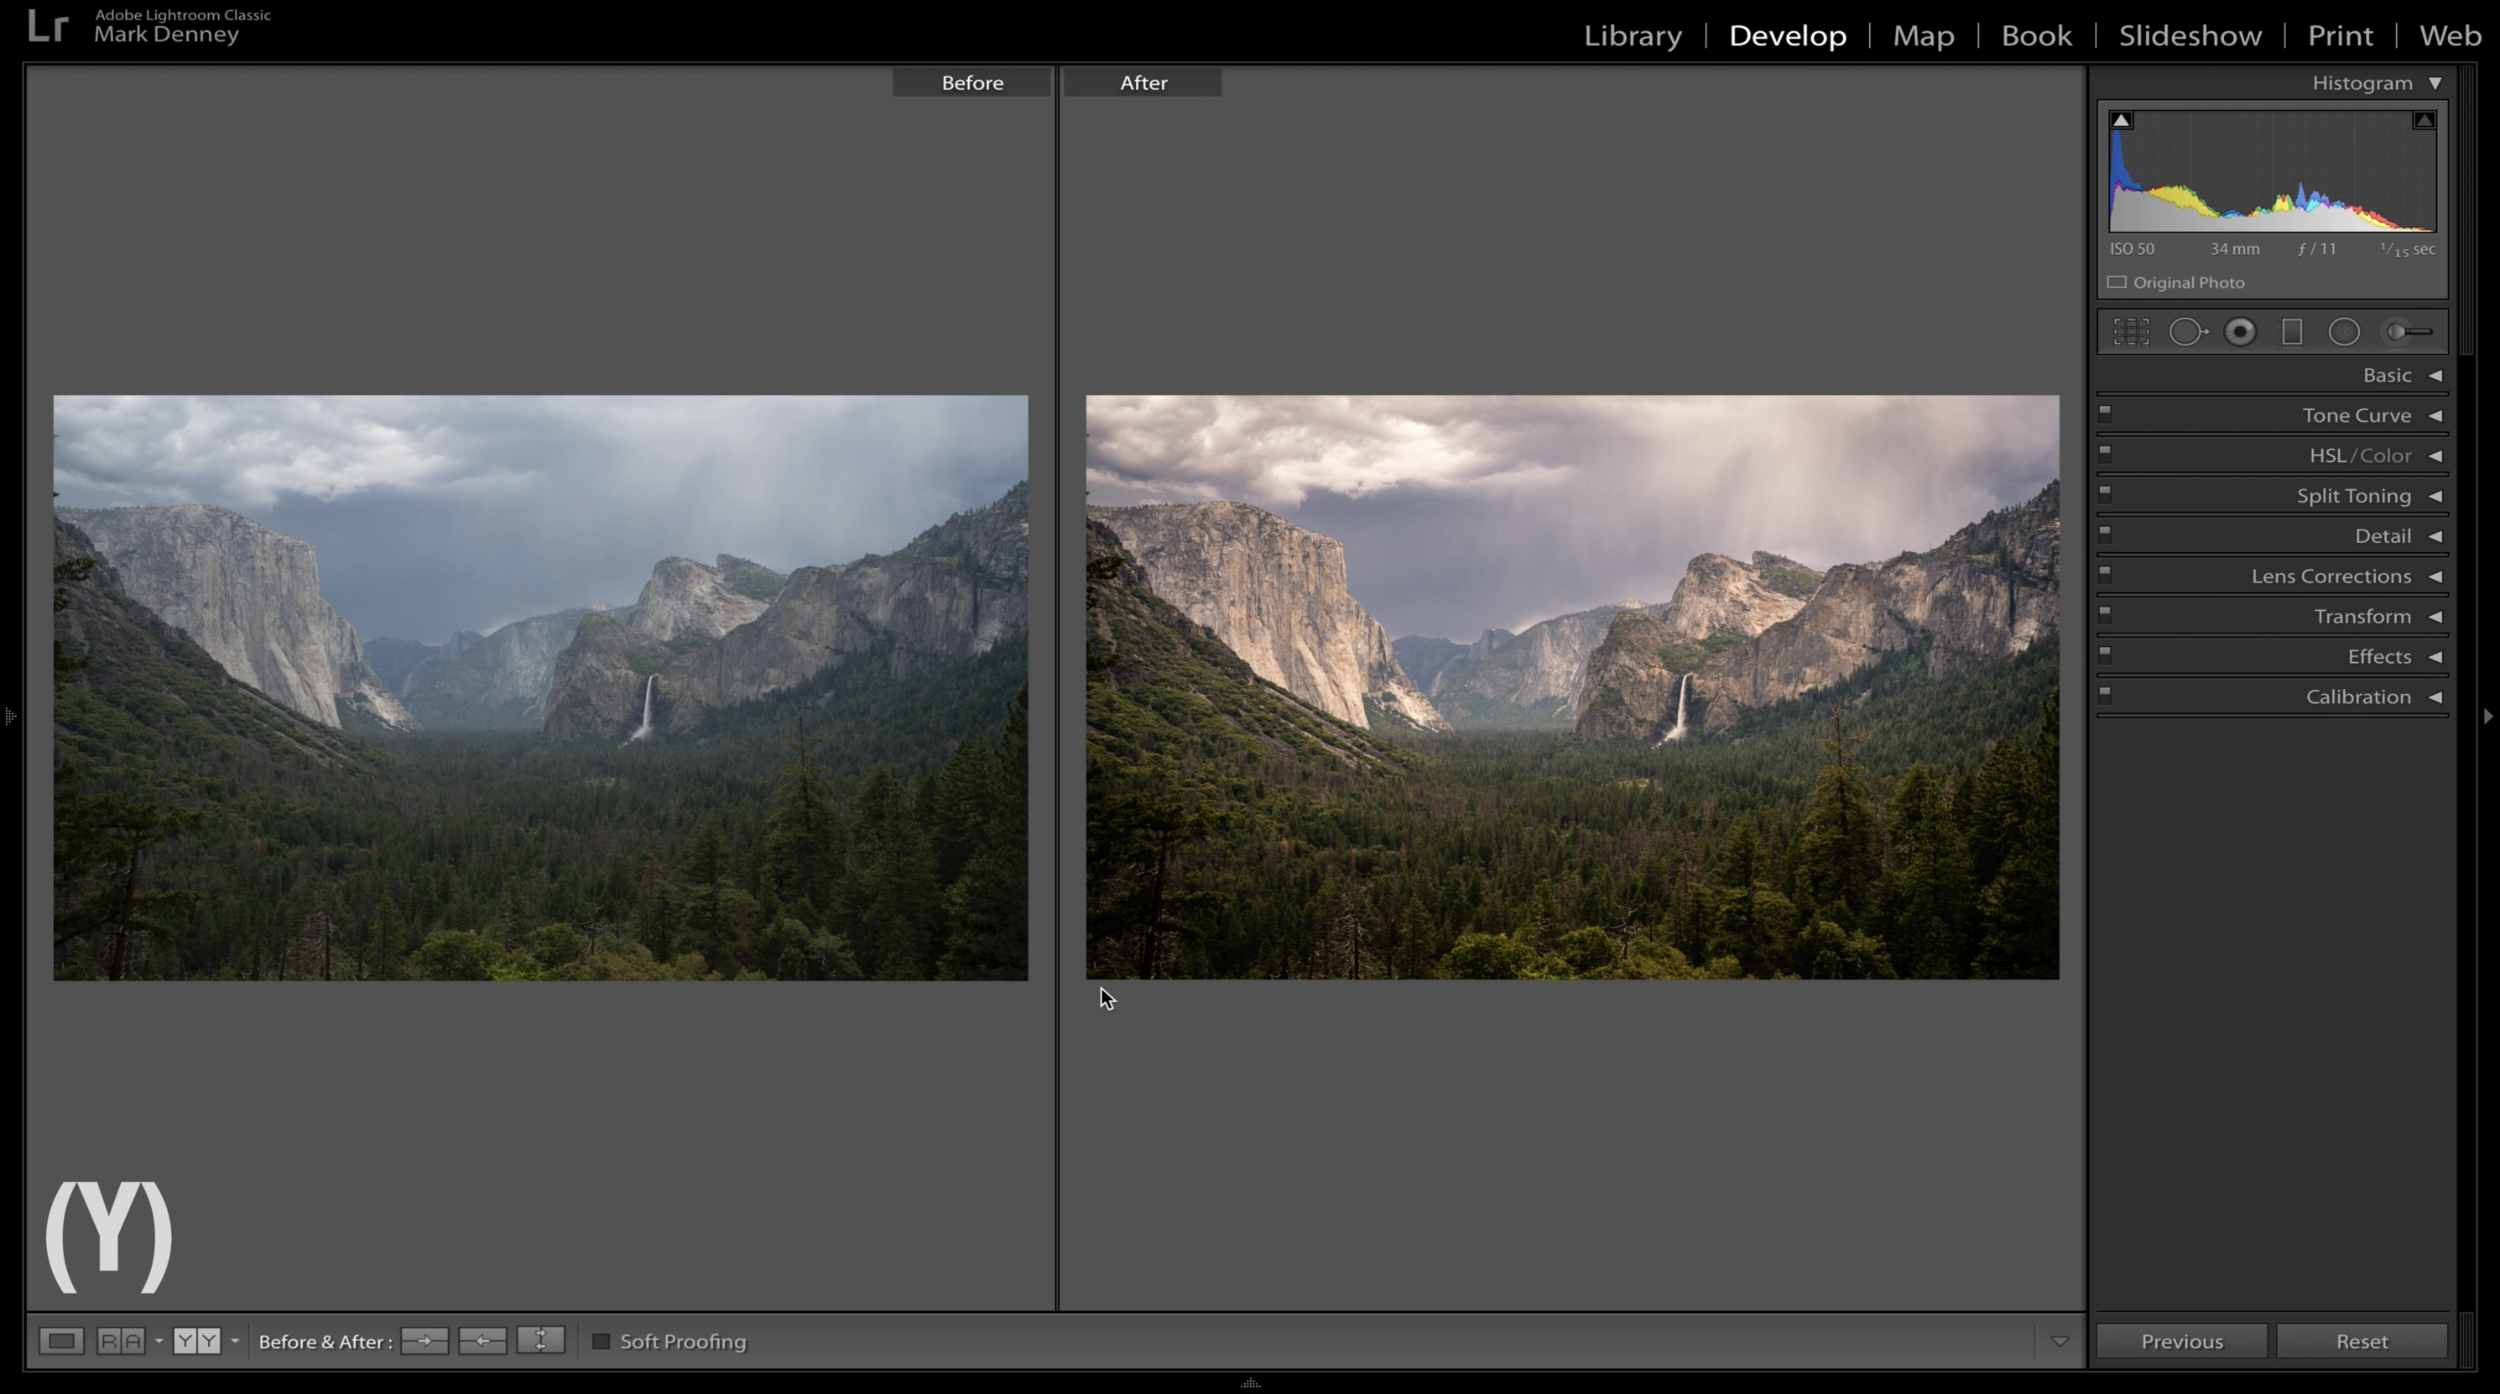This screenshot has height=1394, width=2500.
Task: Click the Lightroom Lr logo
Action: point(47,26)
